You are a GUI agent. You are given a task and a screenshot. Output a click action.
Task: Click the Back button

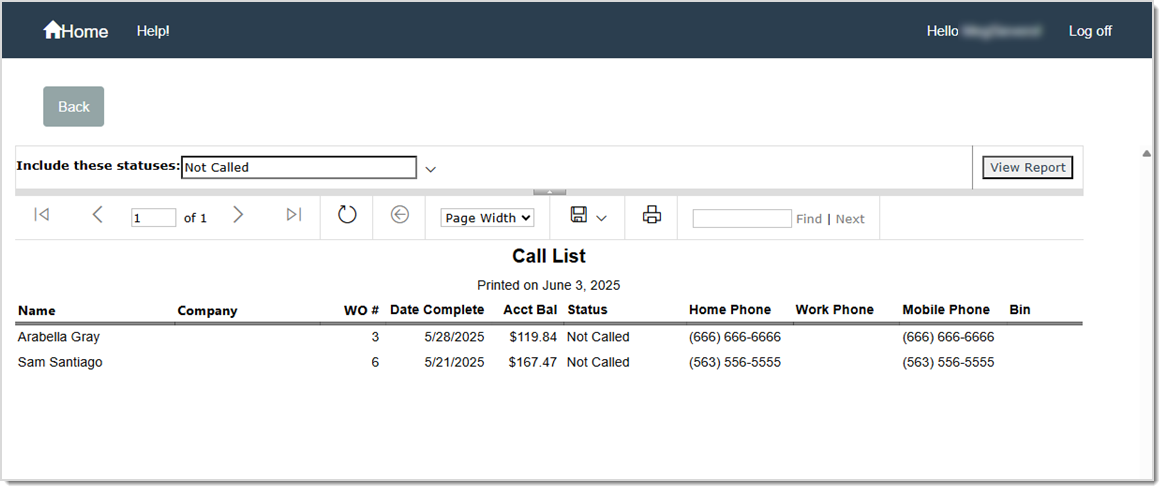pos(73,106)
